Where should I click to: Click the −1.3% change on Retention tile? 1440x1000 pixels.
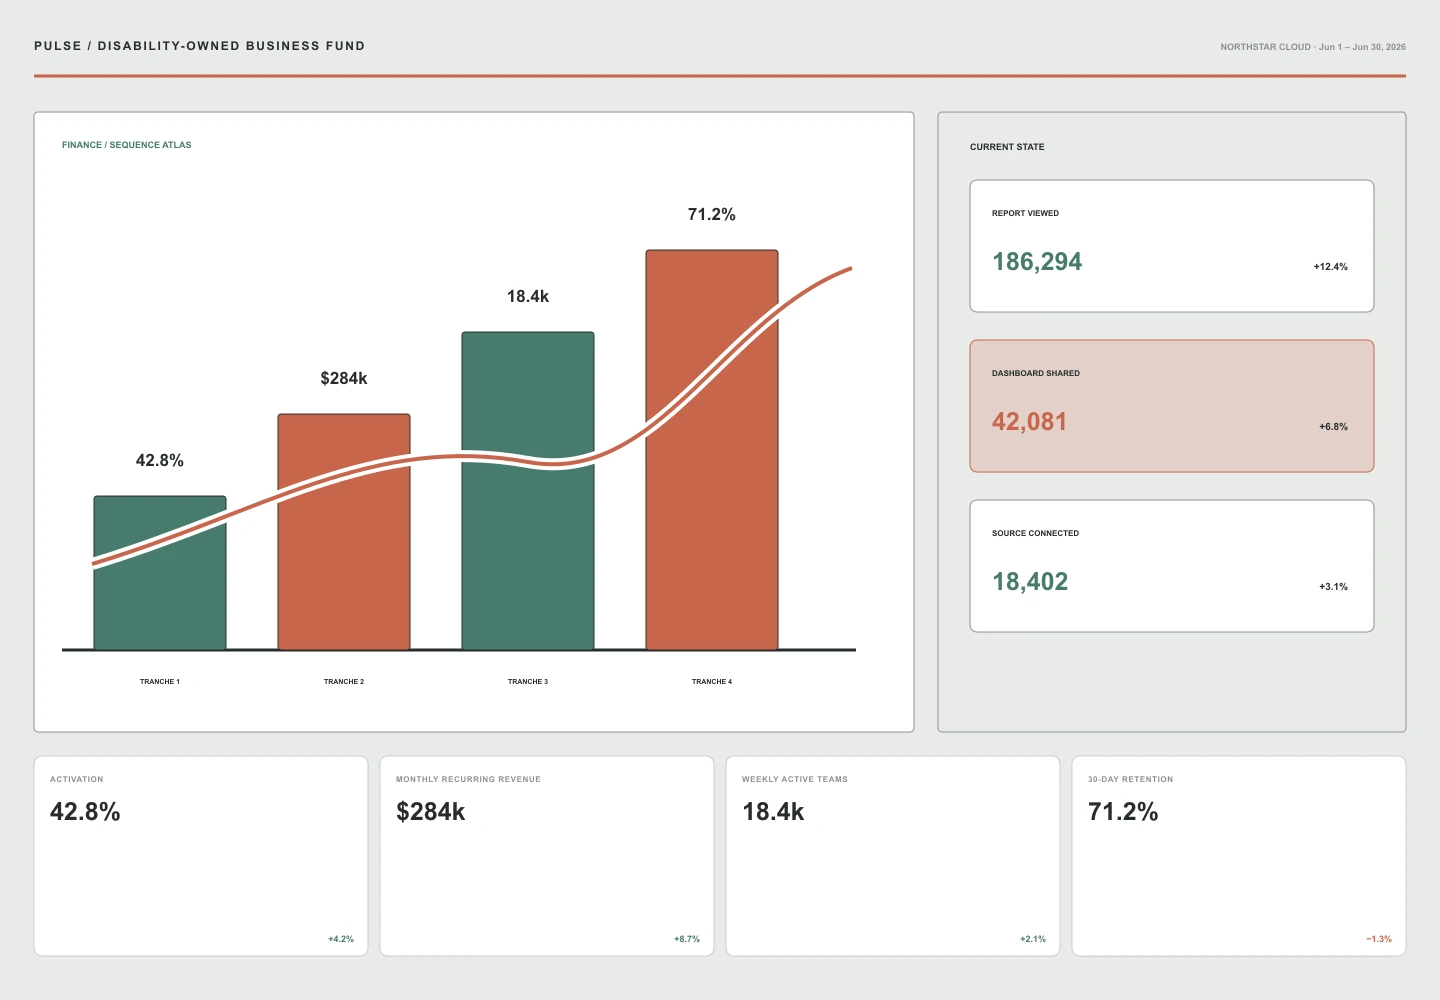coord(1379,939)
